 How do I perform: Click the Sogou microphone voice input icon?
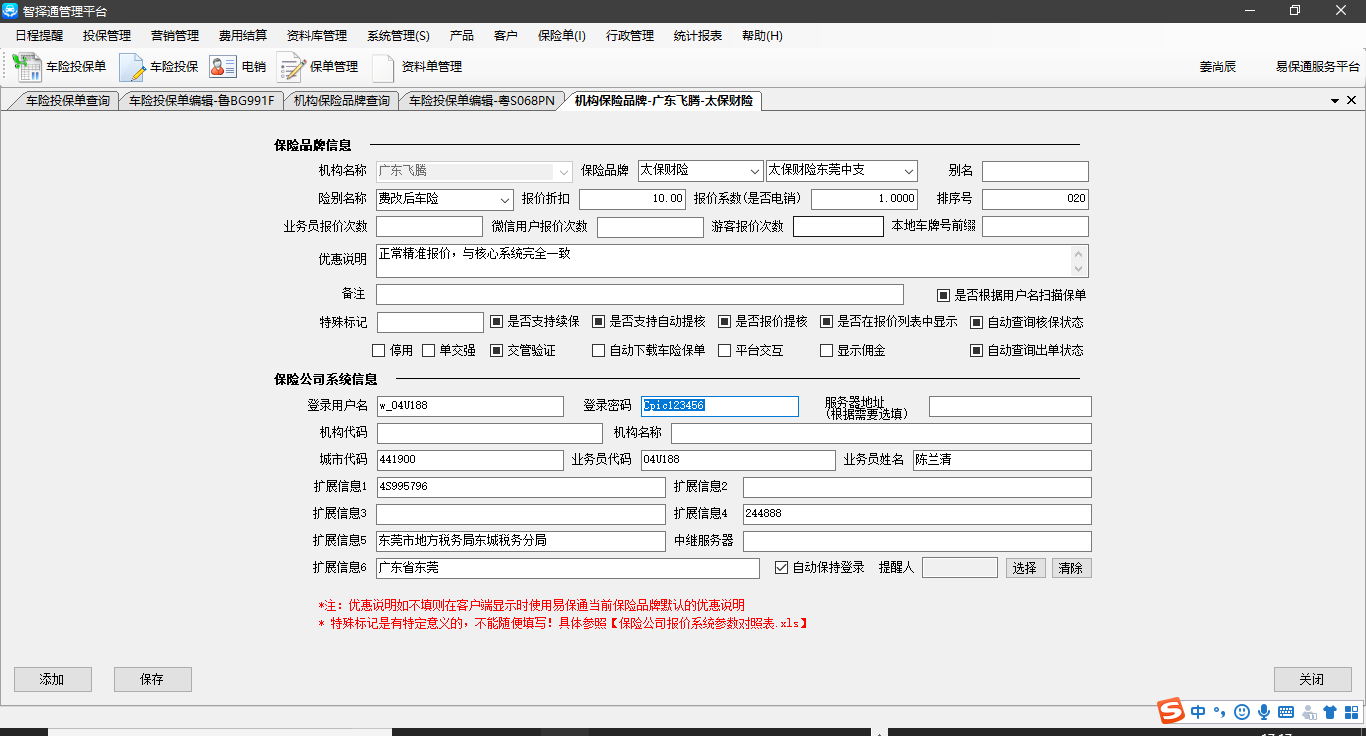(1264, 712)
